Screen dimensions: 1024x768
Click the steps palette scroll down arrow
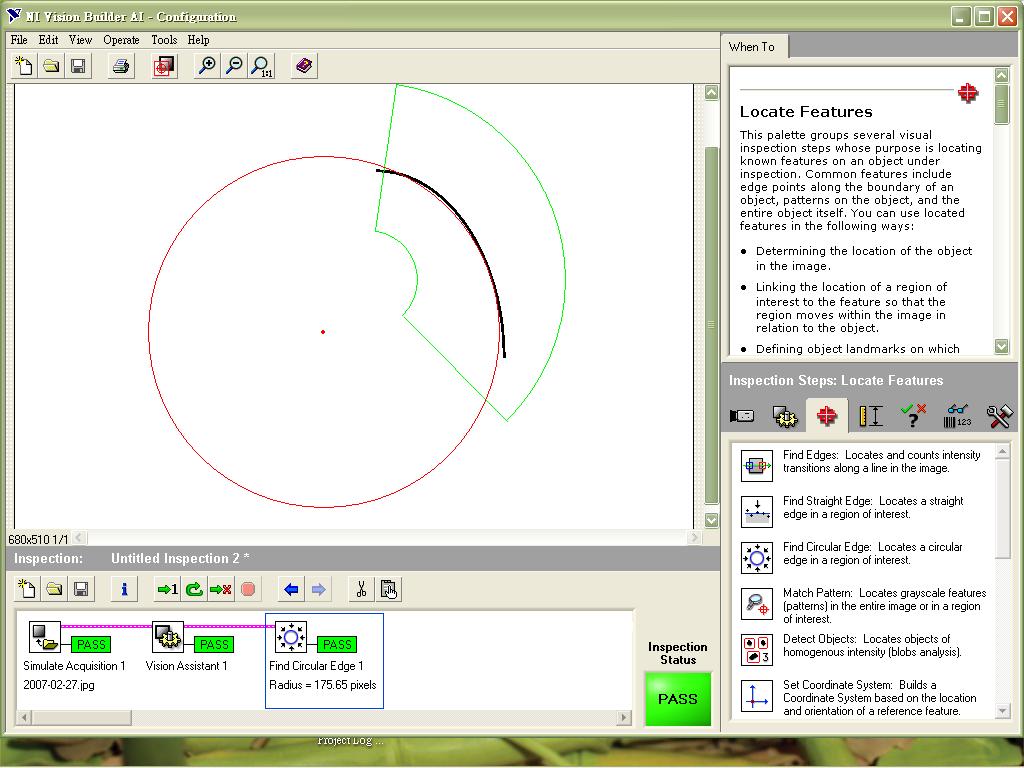(x=1002, y=711)
